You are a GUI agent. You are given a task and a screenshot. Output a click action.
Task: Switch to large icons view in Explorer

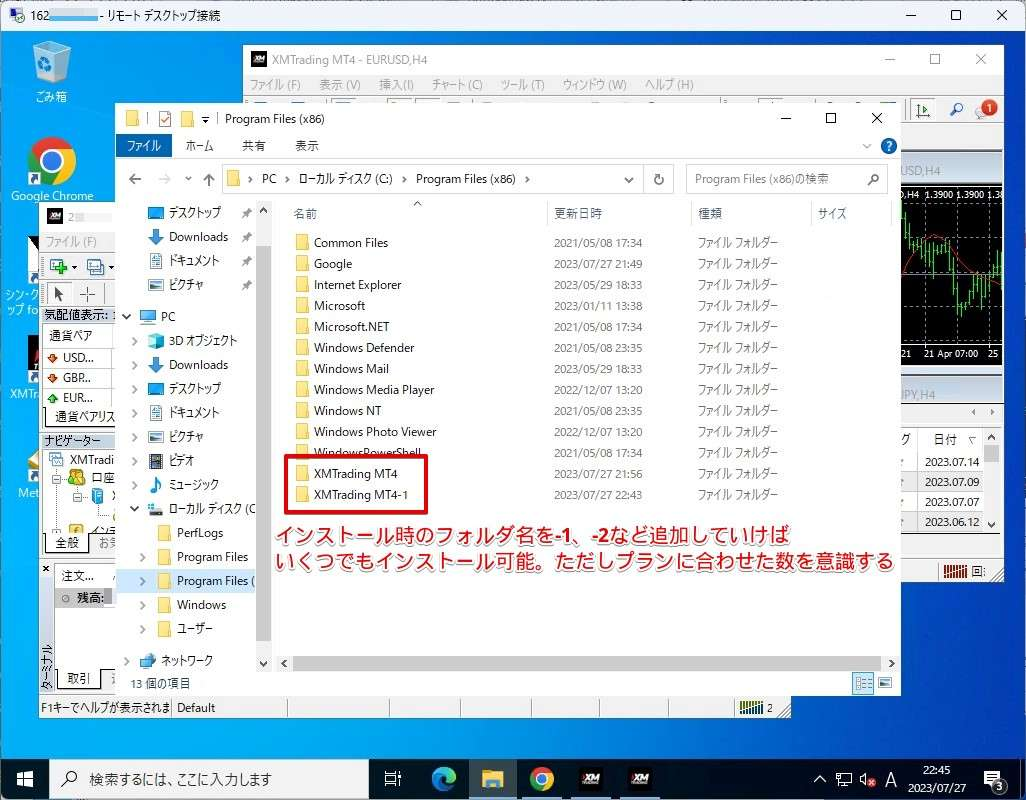coord(885,683)
